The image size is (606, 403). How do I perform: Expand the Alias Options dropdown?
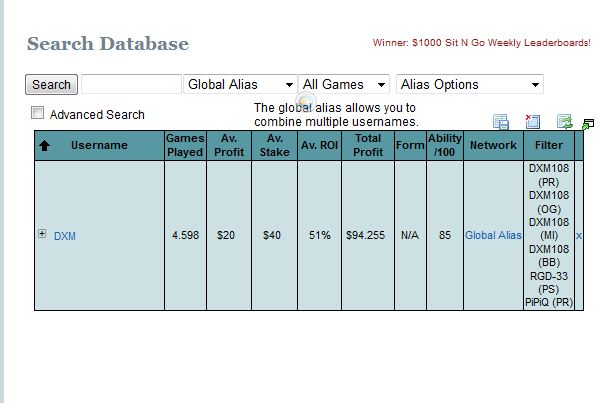[x=469, y=85]
